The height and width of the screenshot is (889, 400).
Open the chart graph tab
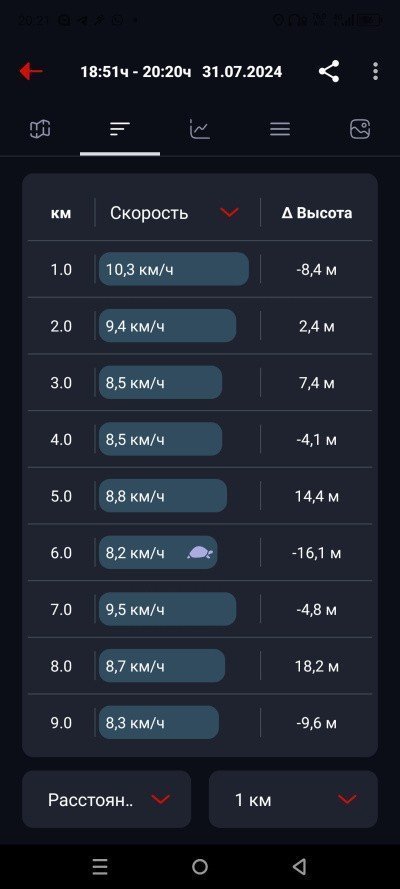coord(199,129)
